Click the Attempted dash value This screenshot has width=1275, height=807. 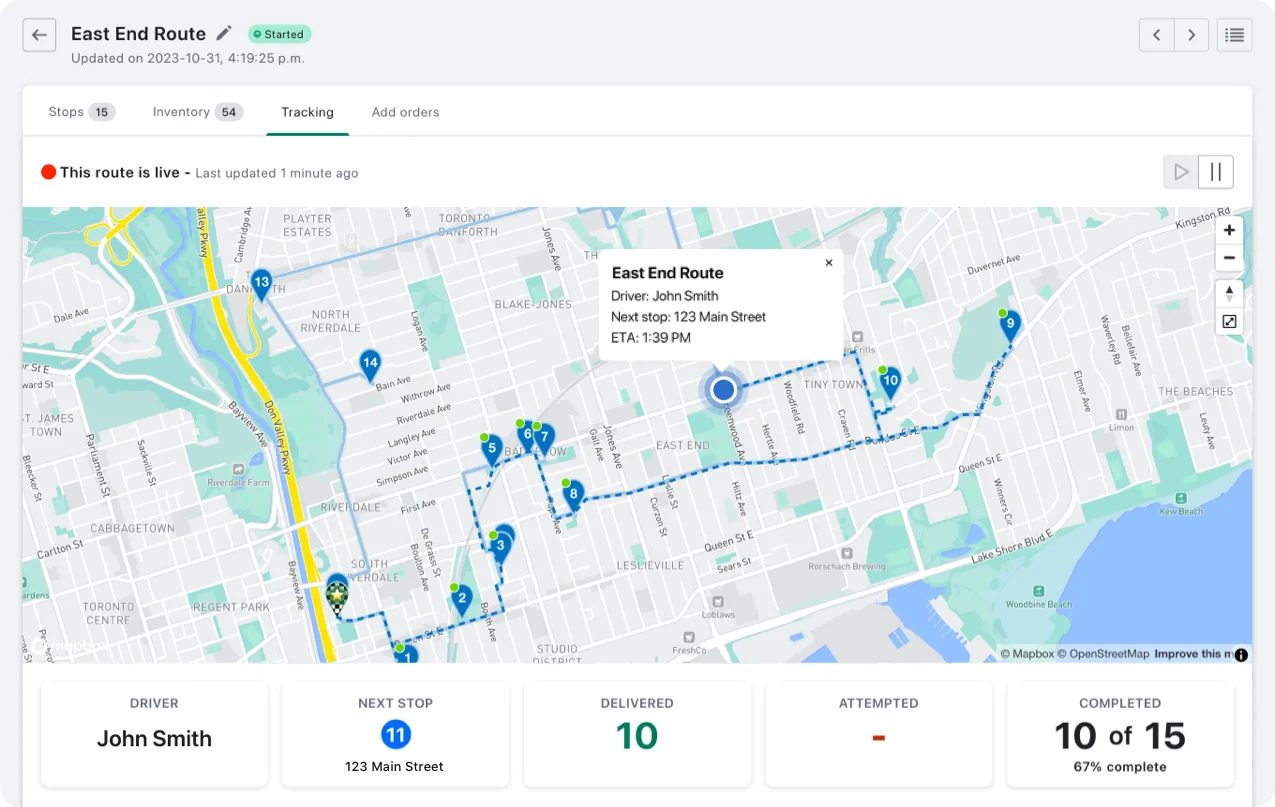pos(879,738)
